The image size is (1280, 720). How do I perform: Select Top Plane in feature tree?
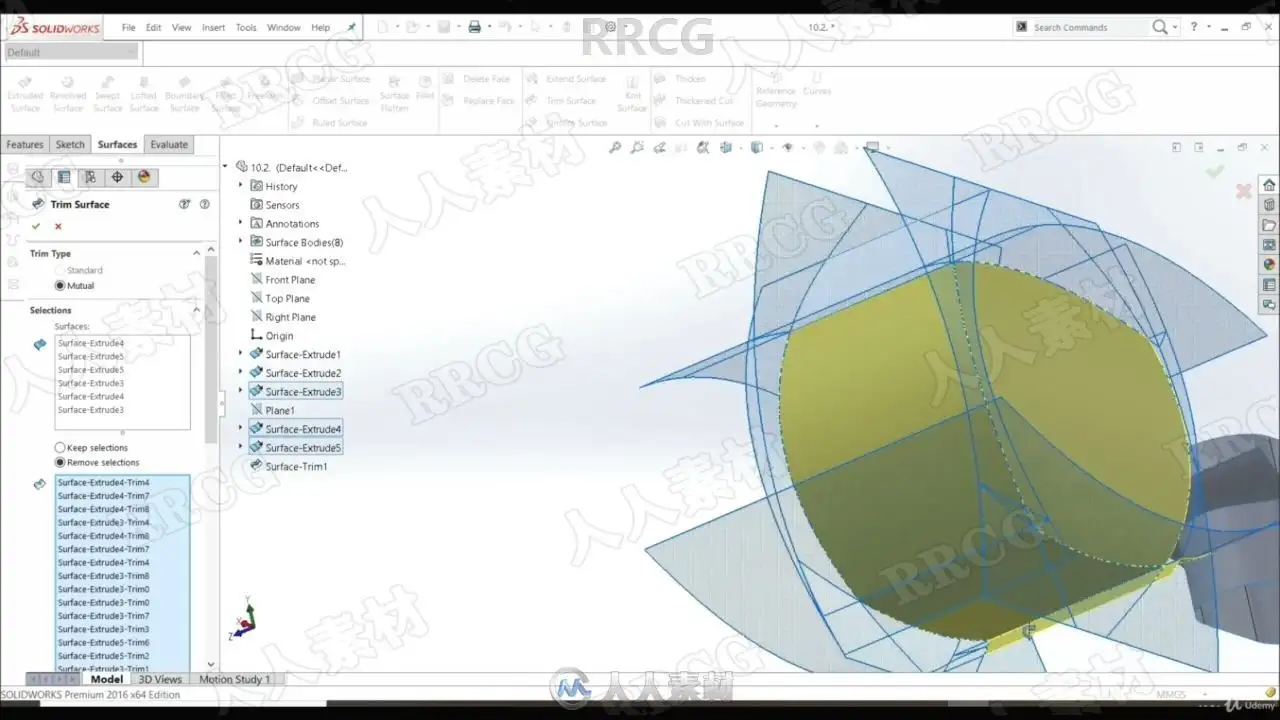(280, 298)
